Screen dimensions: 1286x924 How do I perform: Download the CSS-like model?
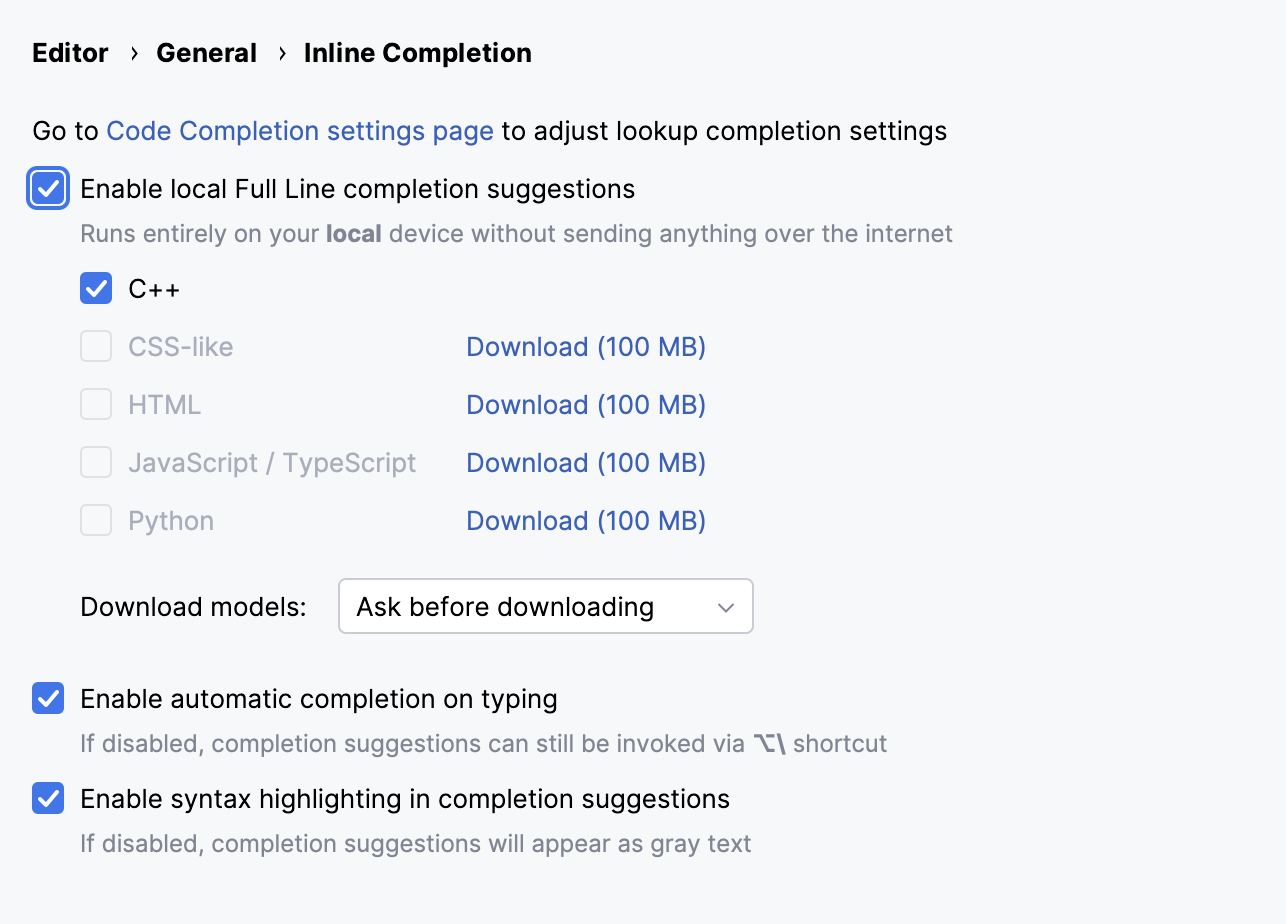[x=585, y=346]
